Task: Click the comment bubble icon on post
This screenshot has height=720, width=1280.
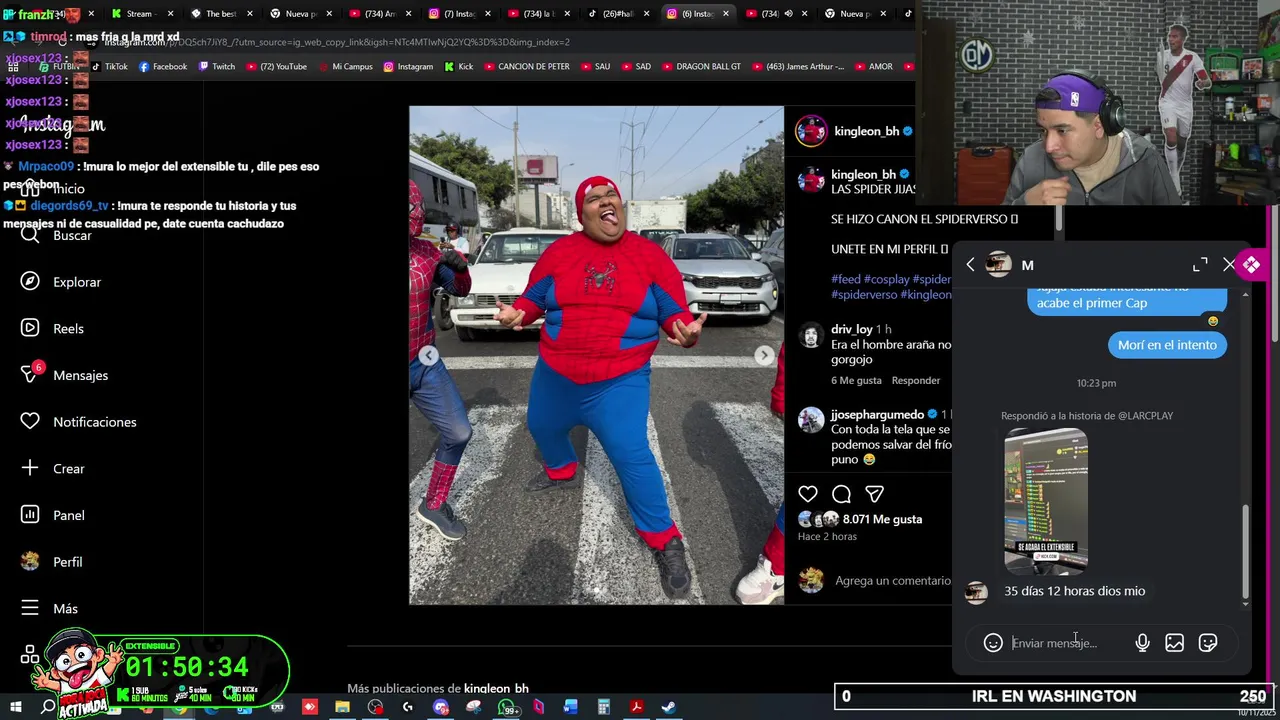Action: [841, 494]
